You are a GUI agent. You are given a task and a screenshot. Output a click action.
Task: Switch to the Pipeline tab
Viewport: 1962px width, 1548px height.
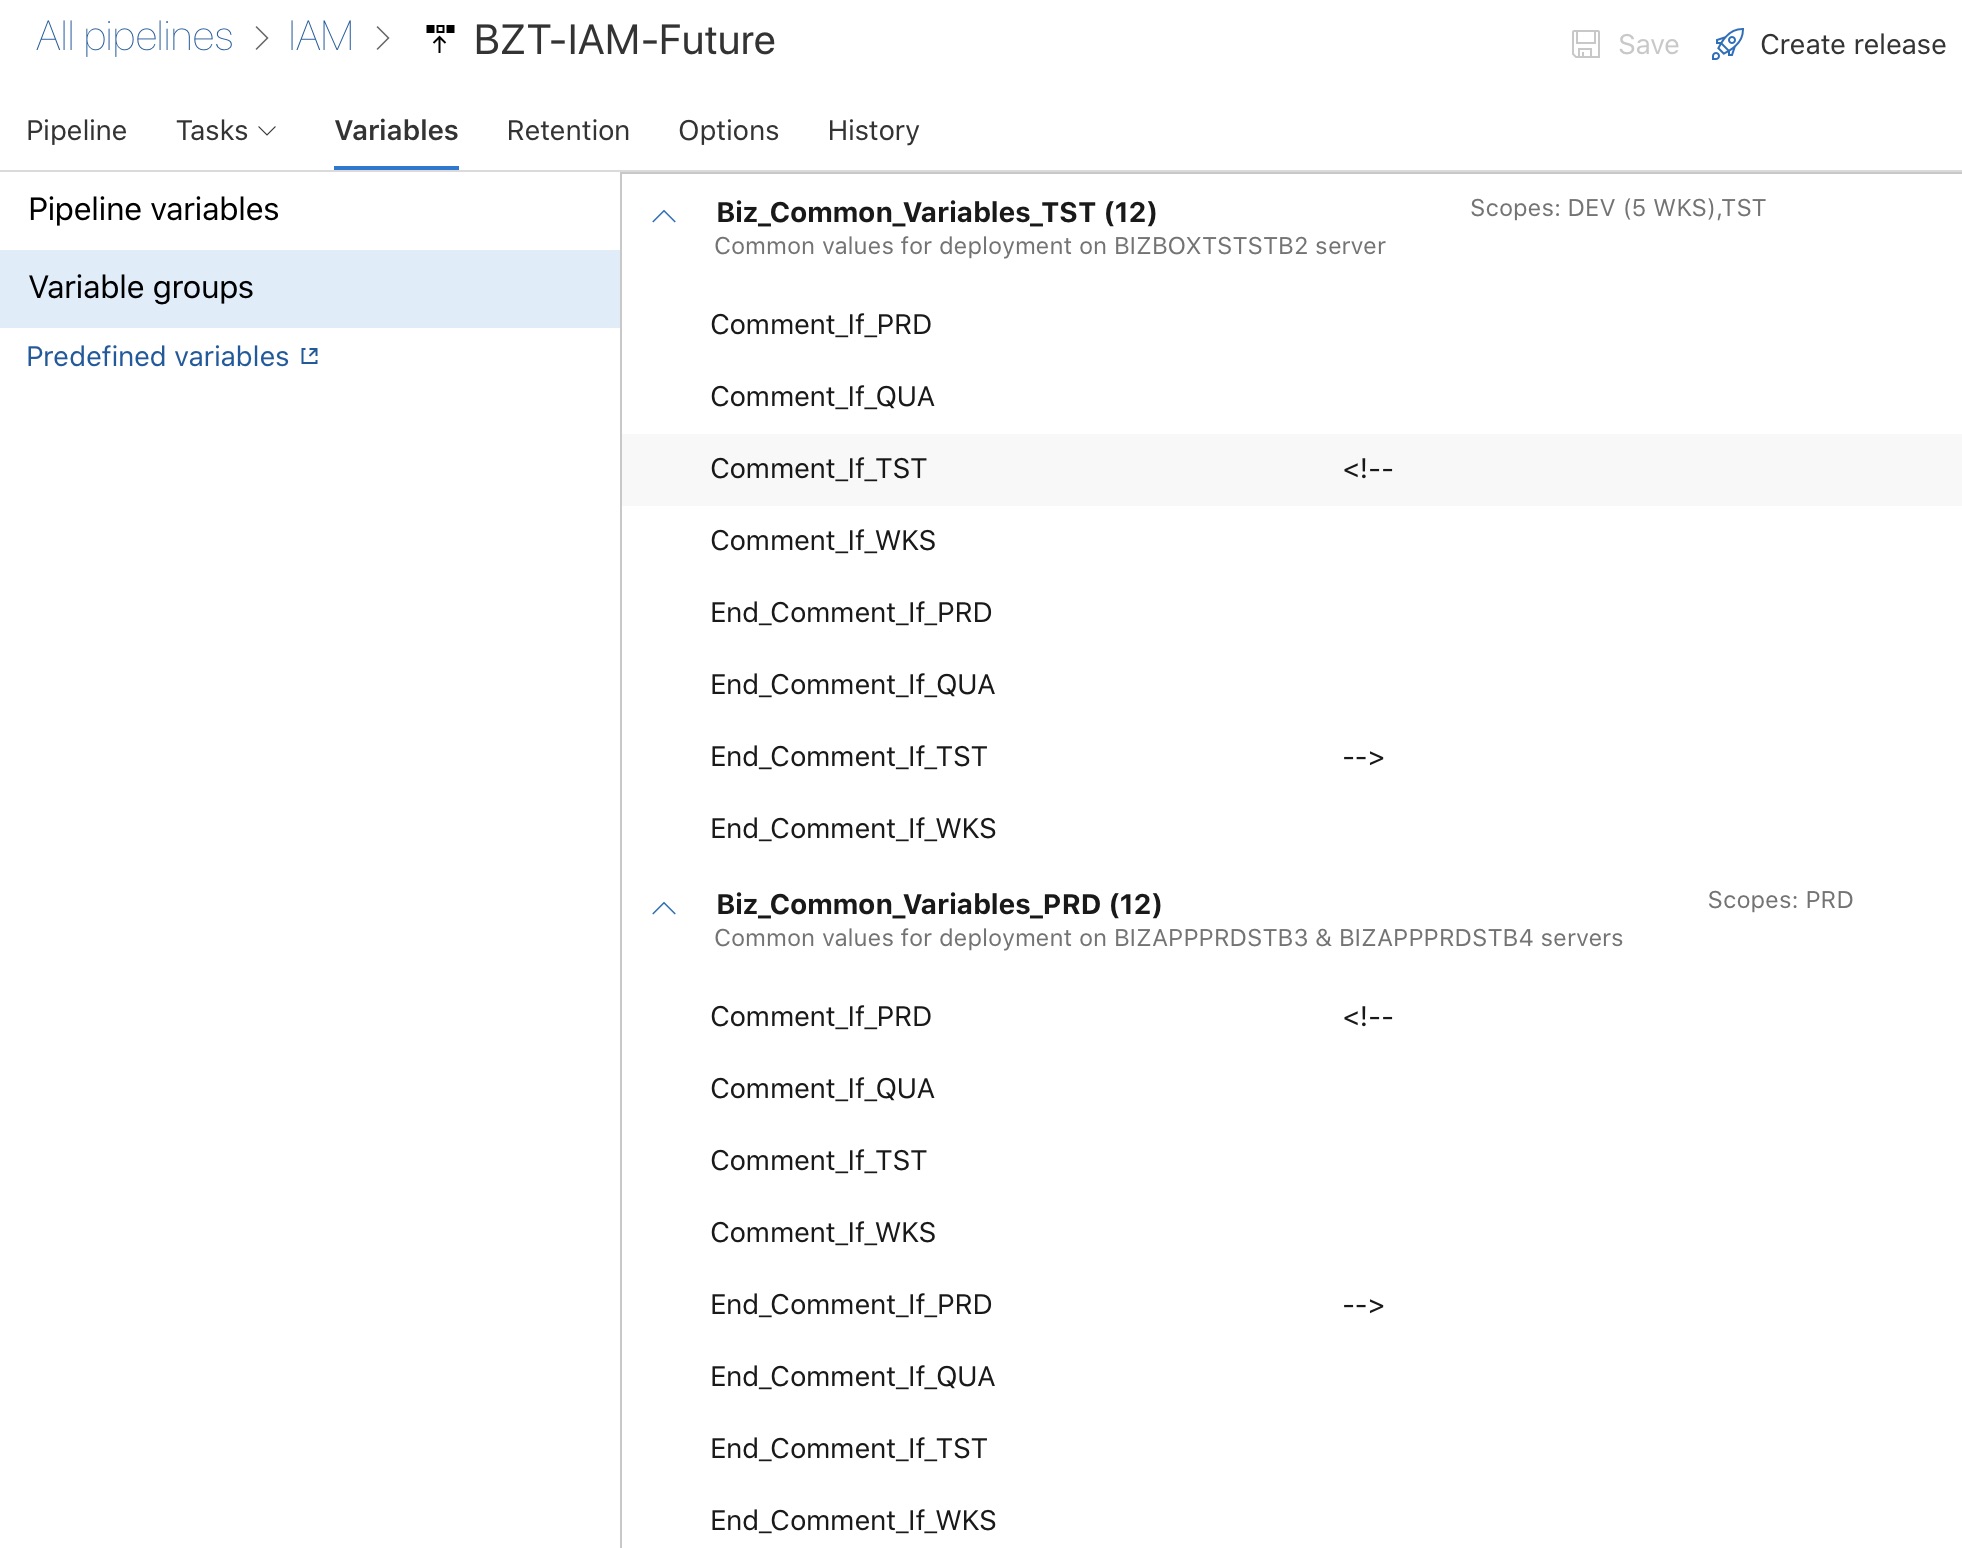tap(77, 130)
